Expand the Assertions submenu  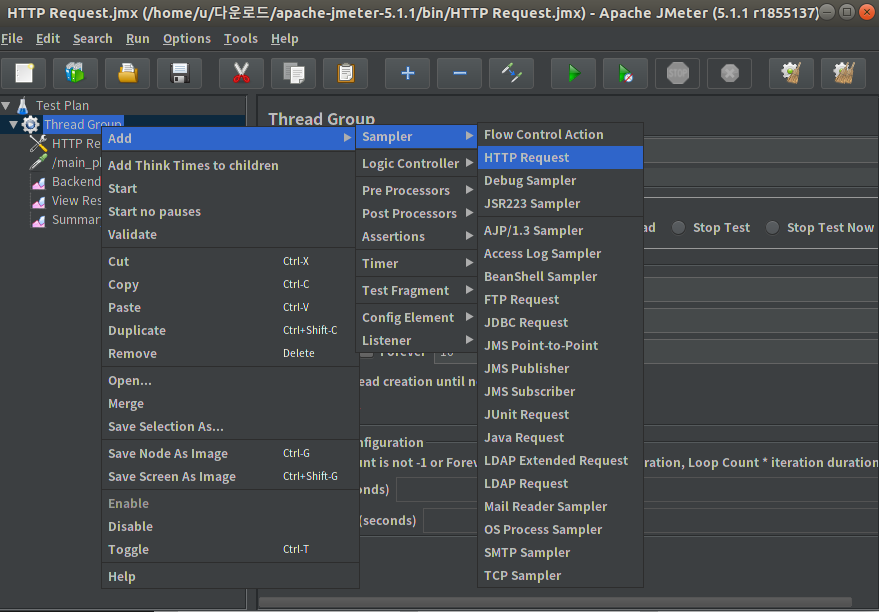(417, 237)
